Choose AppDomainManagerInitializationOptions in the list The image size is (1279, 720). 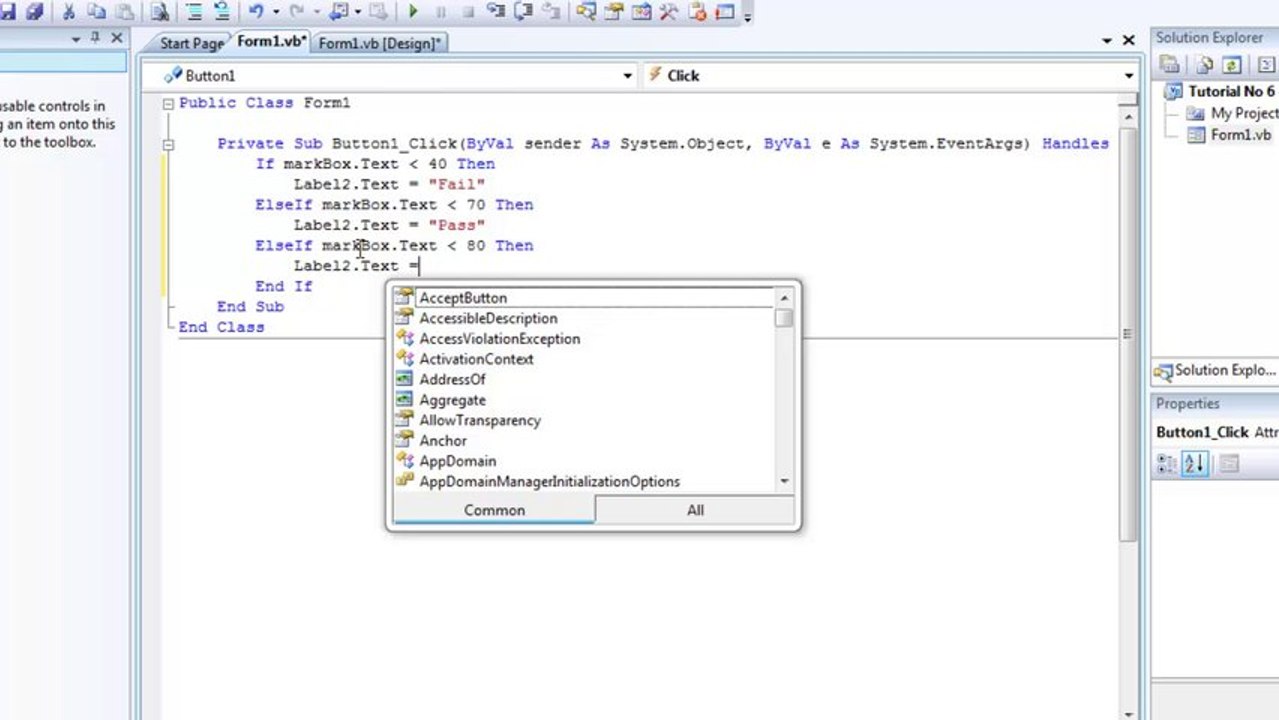point(583,482)
